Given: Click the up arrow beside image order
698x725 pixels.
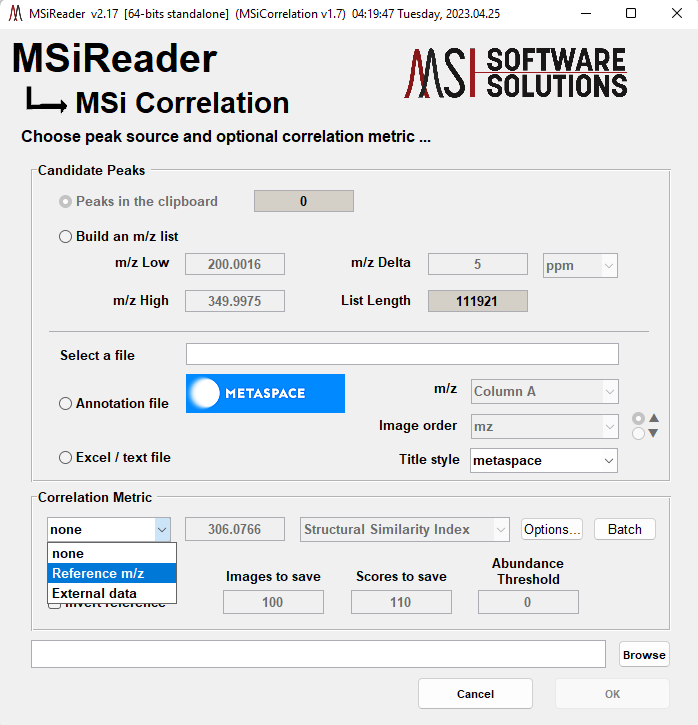Looking at the screenshot, I should tap(654, 418).
